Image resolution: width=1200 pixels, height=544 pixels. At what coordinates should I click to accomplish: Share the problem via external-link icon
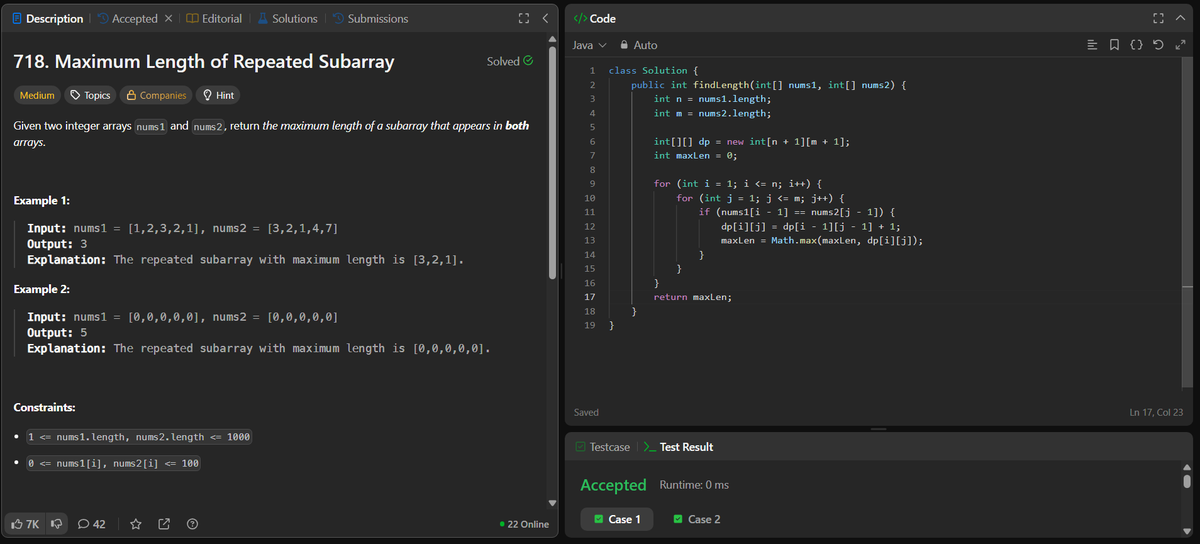pyautogui.click(x=164, y=523)
